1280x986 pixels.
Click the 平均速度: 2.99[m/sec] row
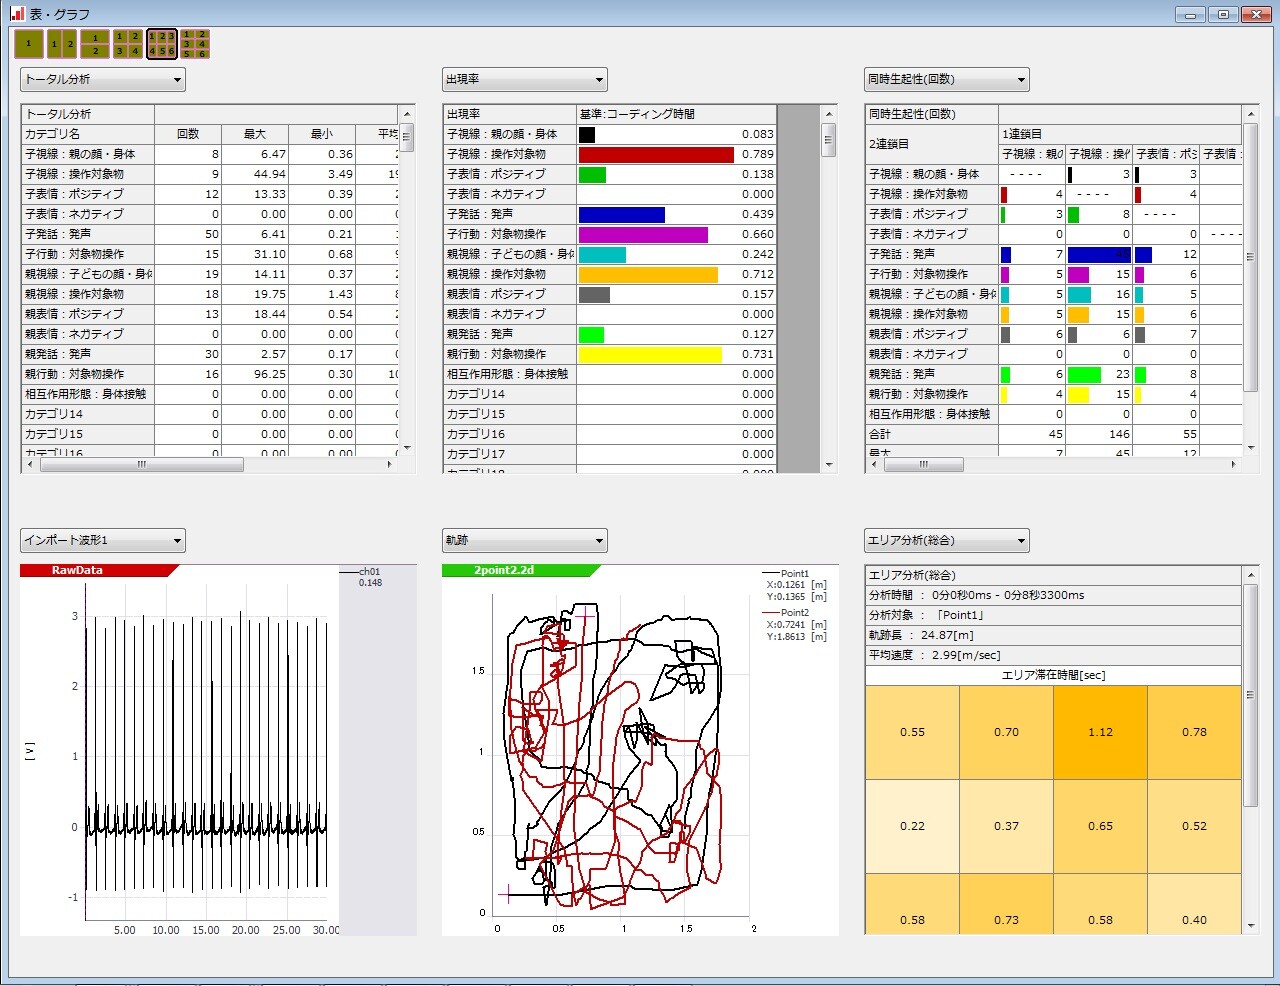click(x=1054, y=655)
